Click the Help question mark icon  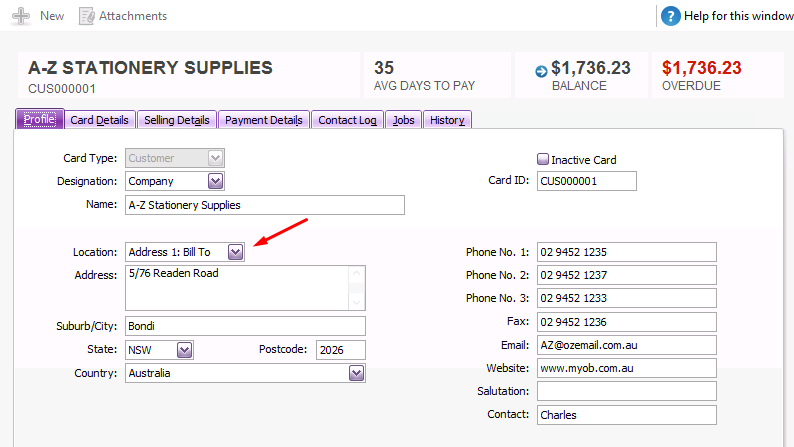pyautogui.click(x=670, y=16)
